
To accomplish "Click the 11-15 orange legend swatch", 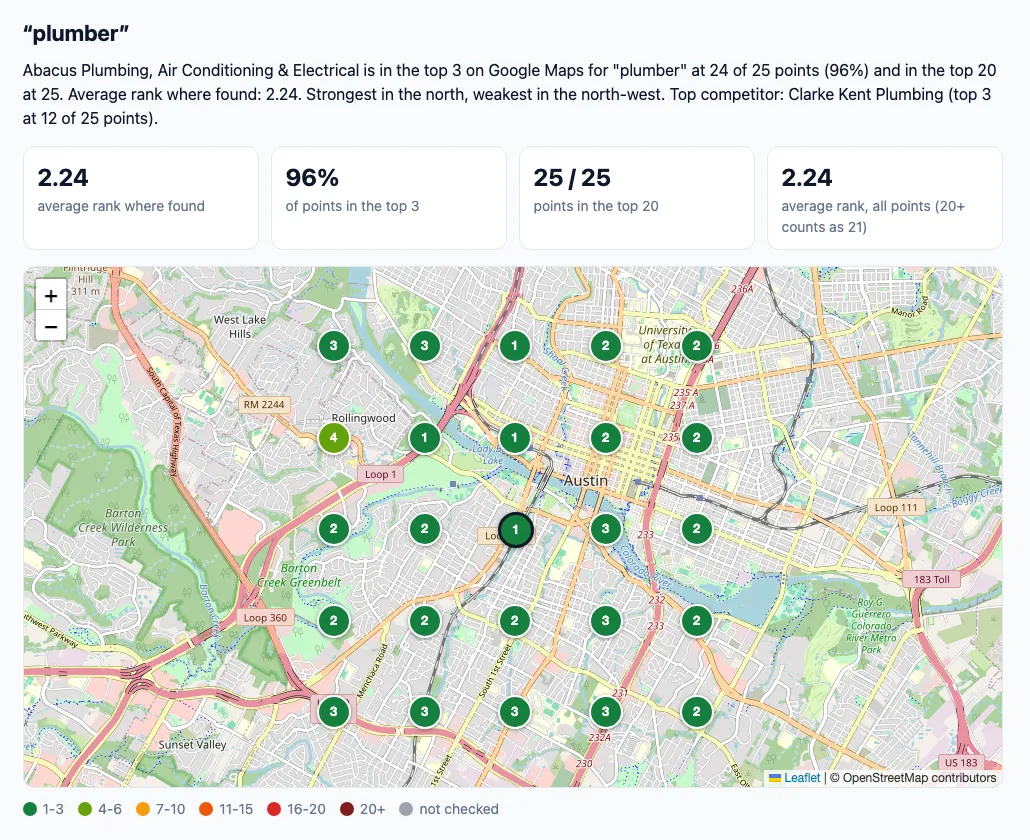I will 206,809.
